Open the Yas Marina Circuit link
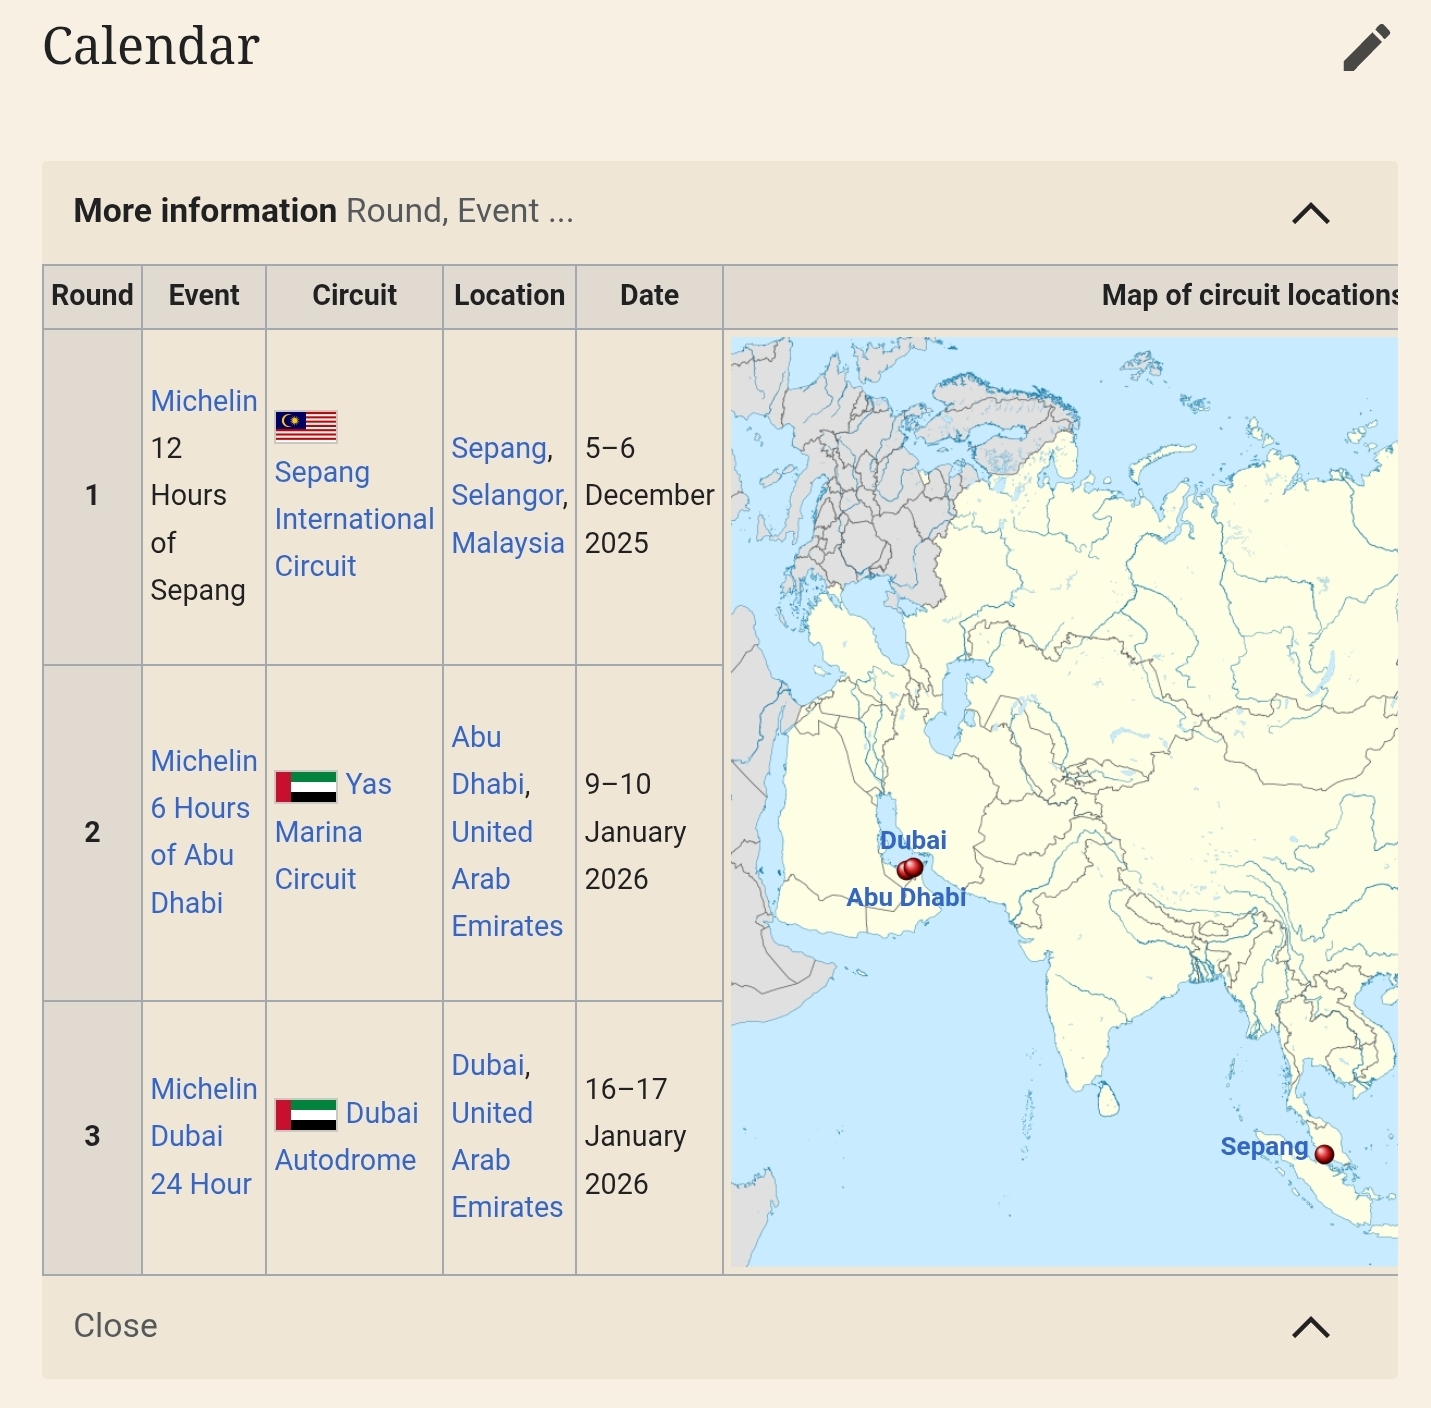 click(333, 832)
